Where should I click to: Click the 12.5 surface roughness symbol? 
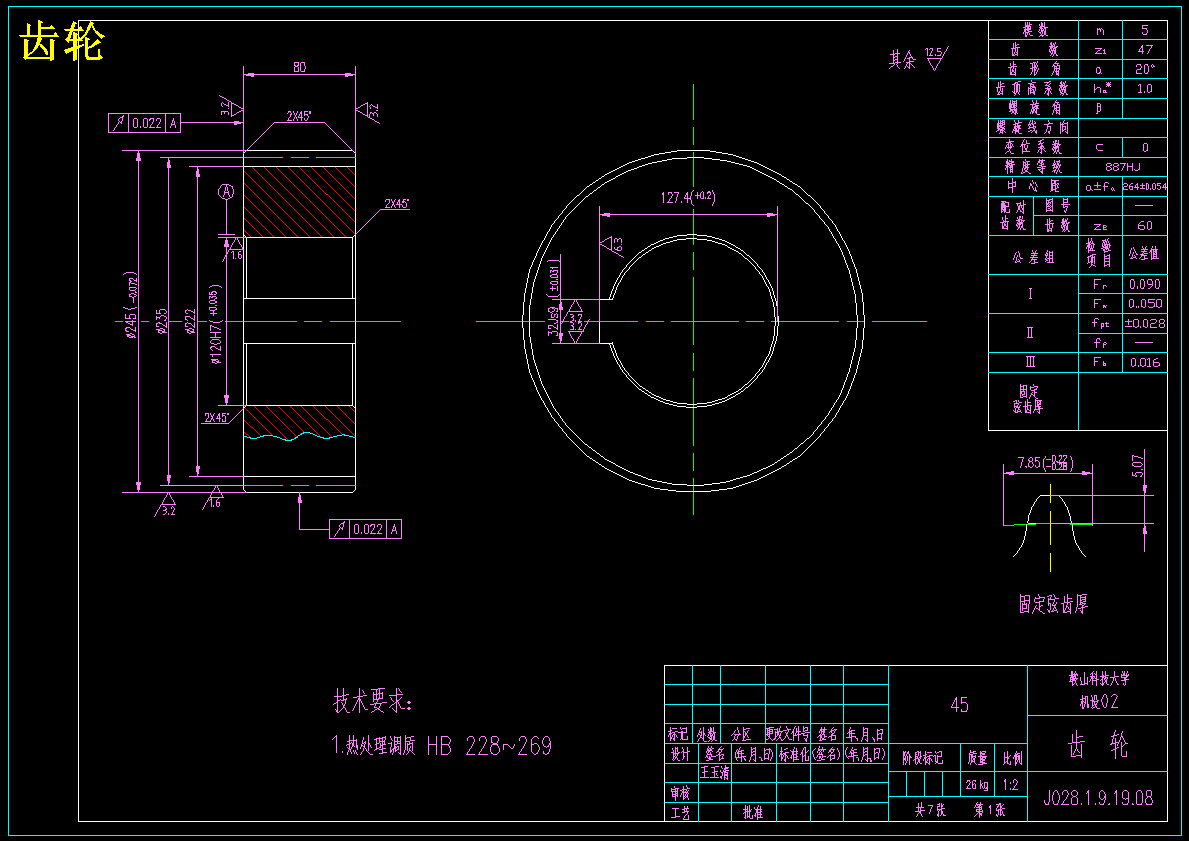point(935,59)
